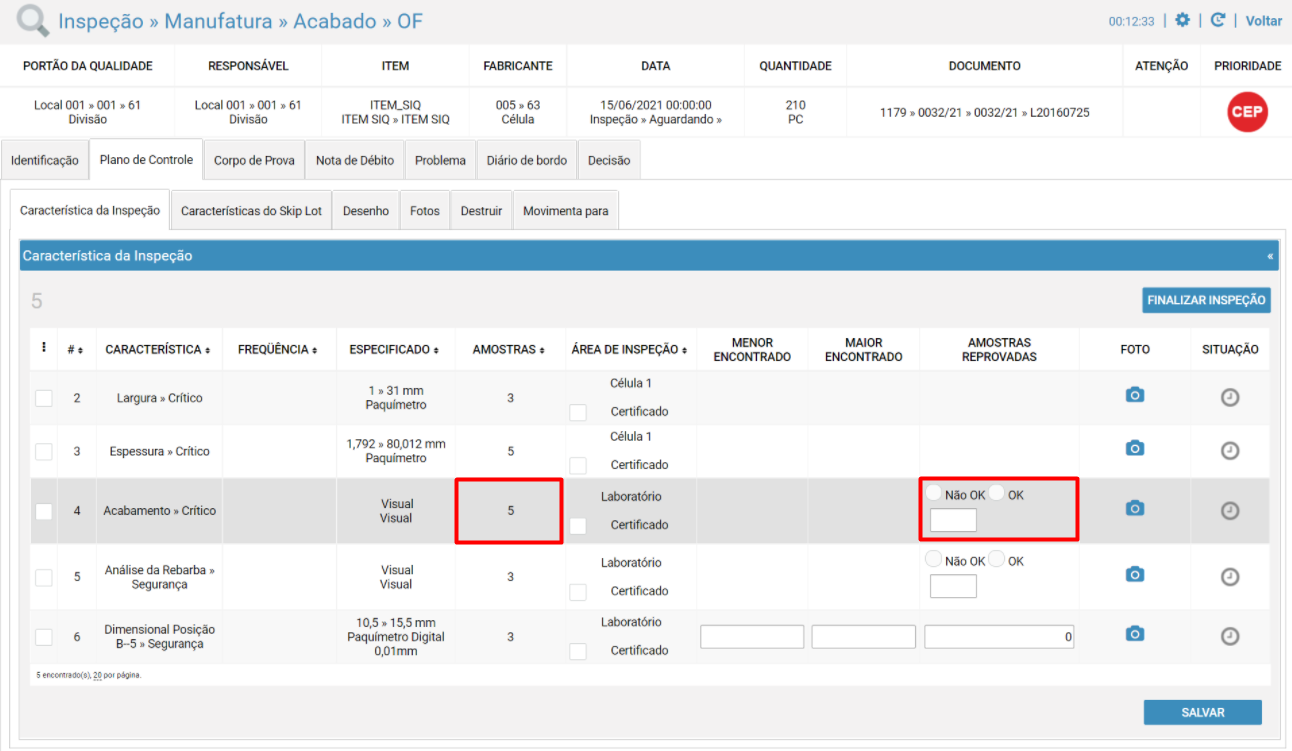Viewport: 1292px width, 751px height.
Task: Select Característica da Inspeção sub-tab
Action: coord(90,211)
